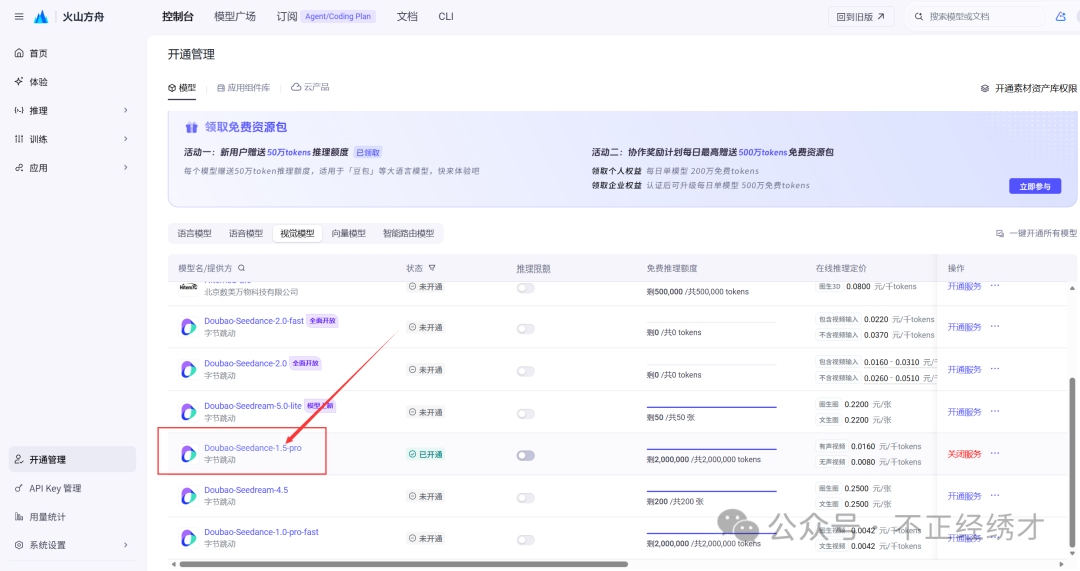The height and width of the screenshot is (571, 1080).
Task: Open the 订阅 Agent/Coding Plan menu
Action: click(326, 17)
